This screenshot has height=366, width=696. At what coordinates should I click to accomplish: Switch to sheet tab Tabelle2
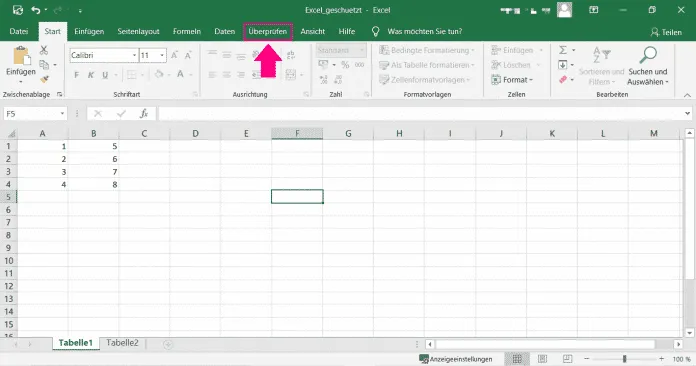[122, 343]
